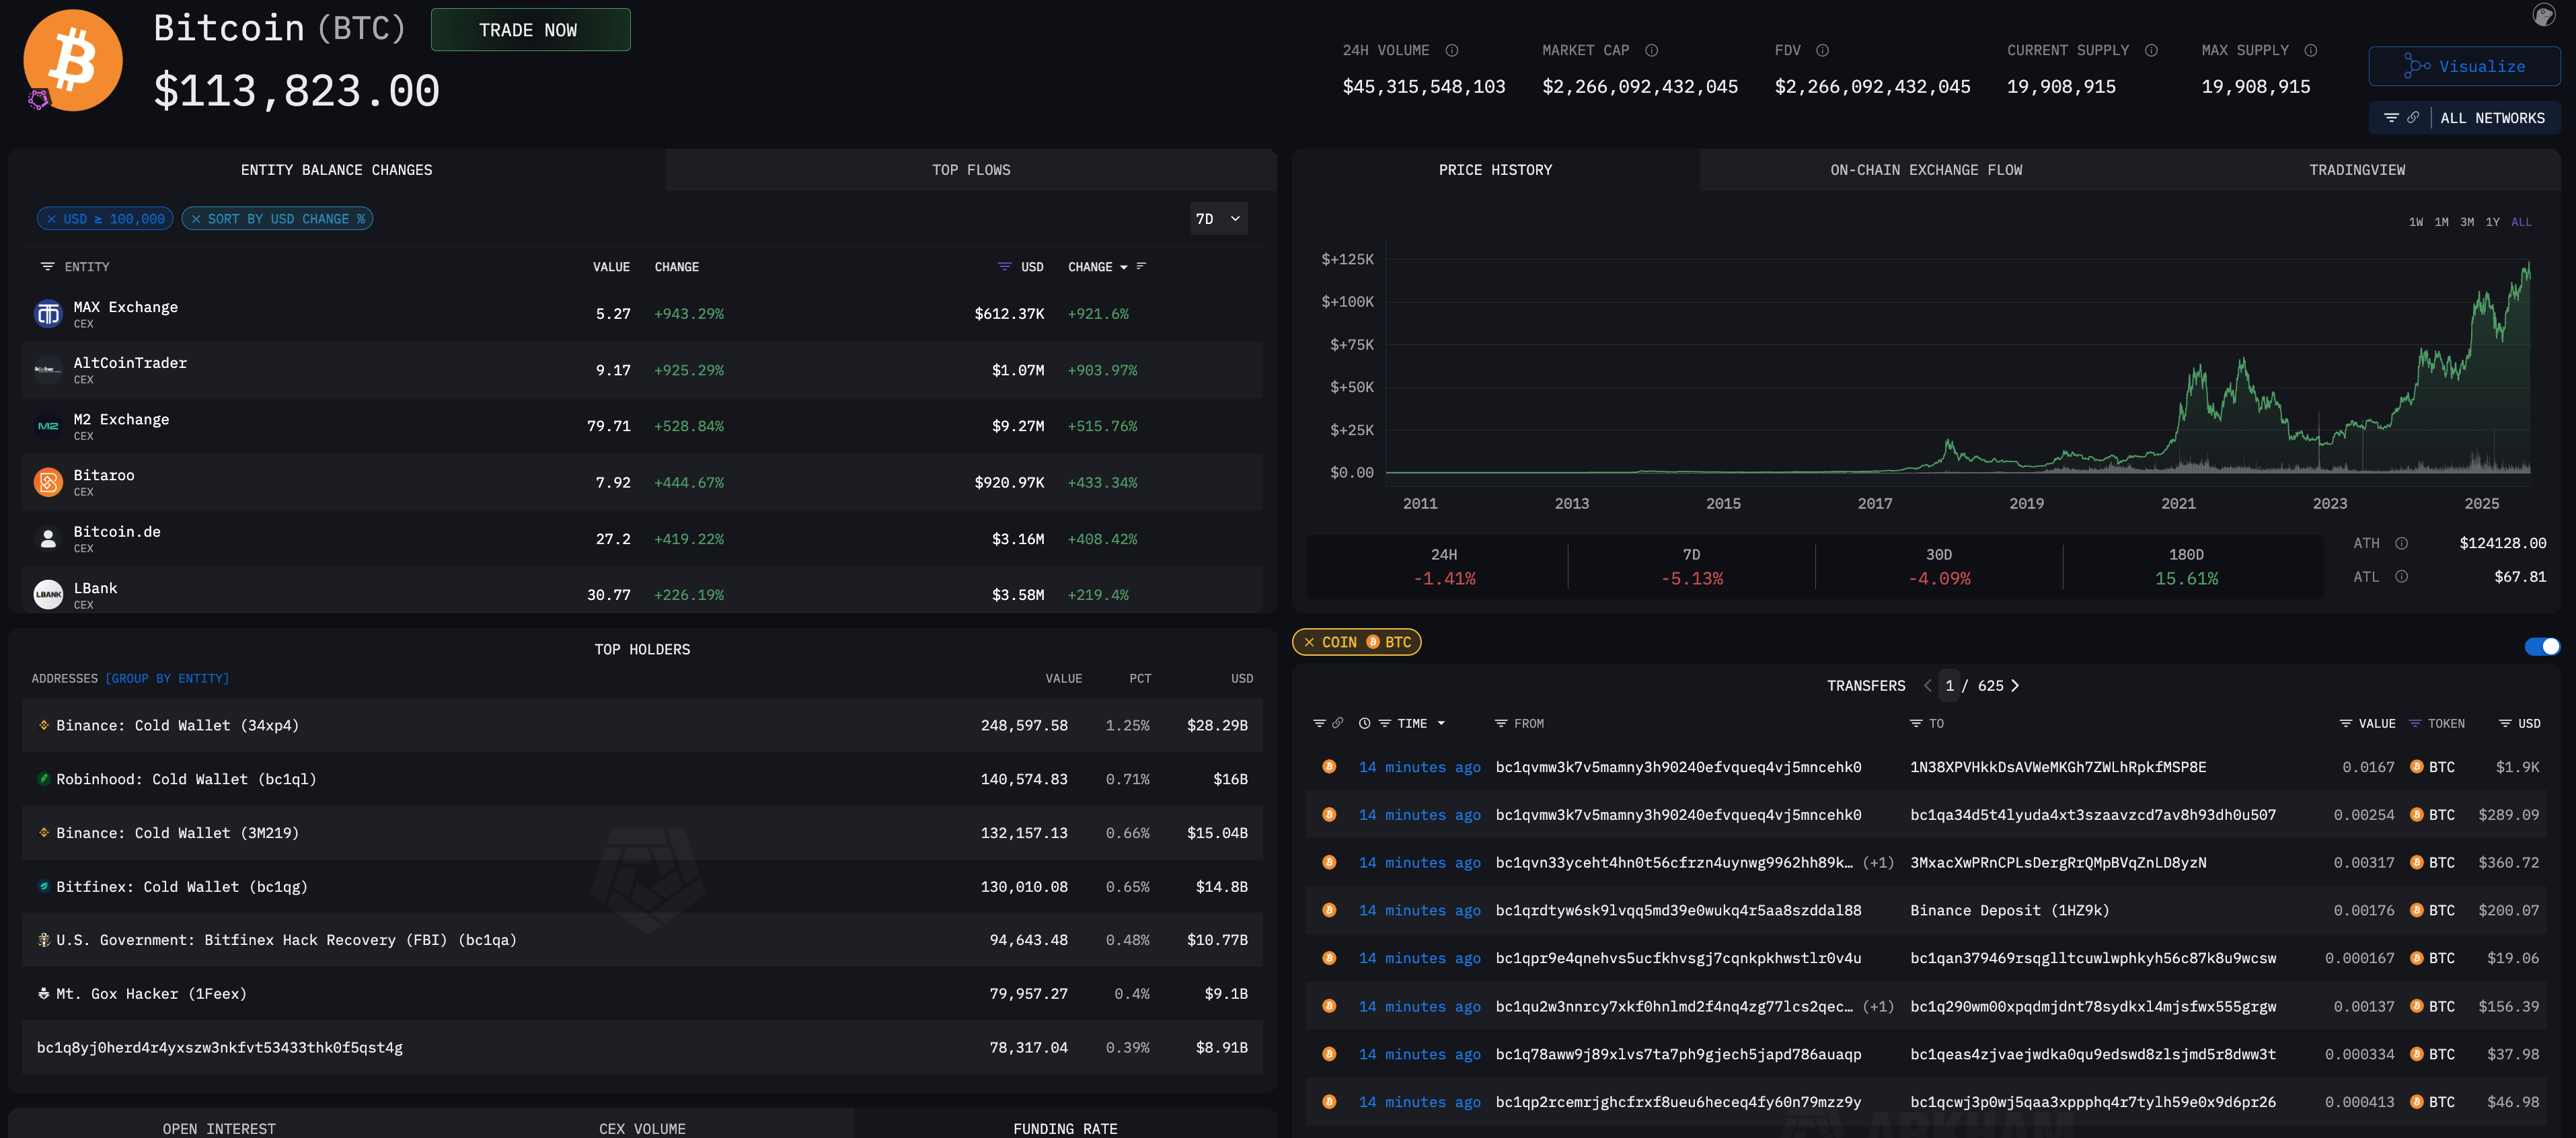Open the Current Supply info icon
Image resolution: width=2576 pixels, height=1138 pixels.
pyautogui.click(x=2152, y=51)
